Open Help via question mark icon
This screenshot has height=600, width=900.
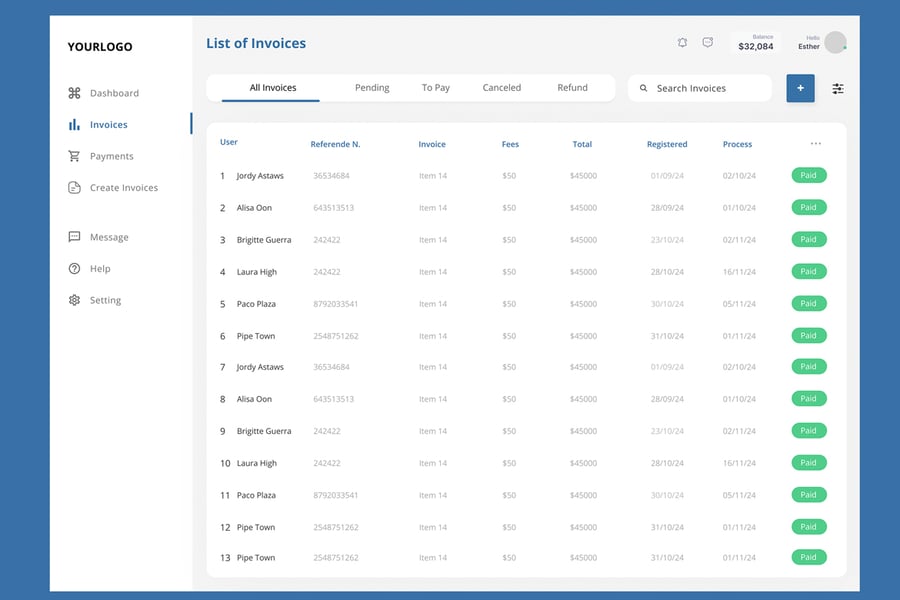[74, 269]
